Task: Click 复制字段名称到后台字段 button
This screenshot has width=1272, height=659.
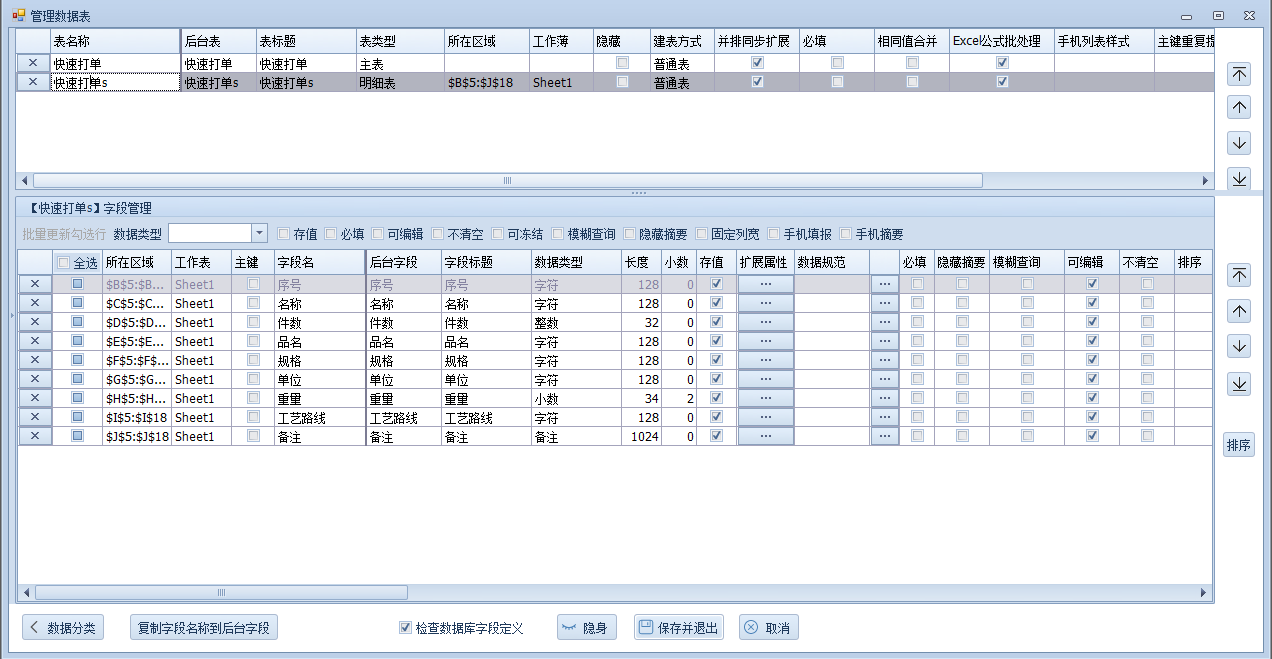Action: click(x=204, y=628)
